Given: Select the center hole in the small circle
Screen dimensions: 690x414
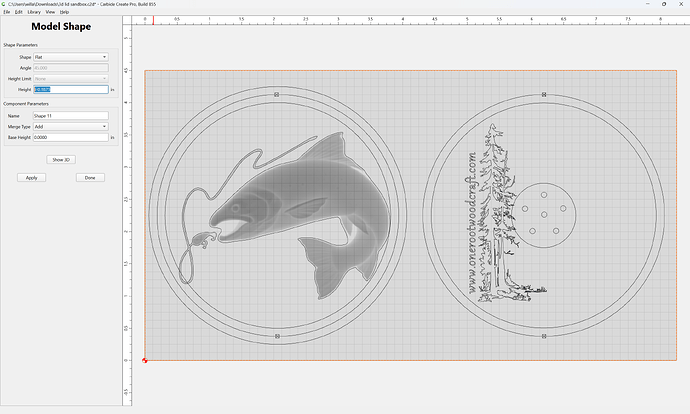Looking at the screenshot, I should [544, 215].
